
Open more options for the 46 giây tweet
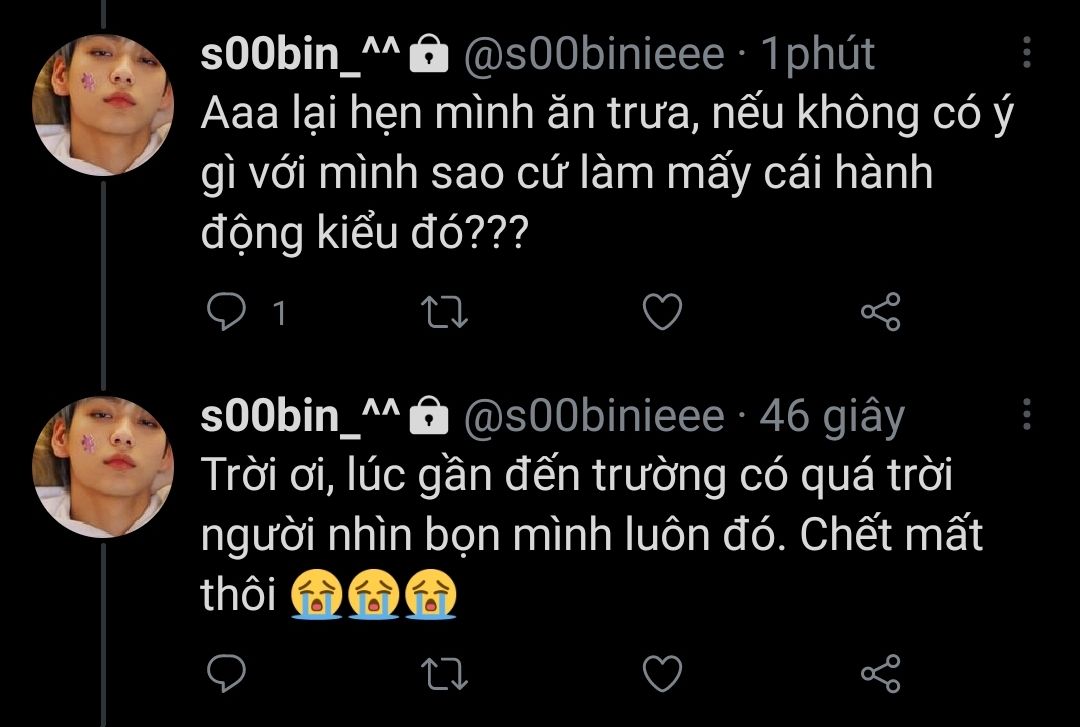[1028, 412]
